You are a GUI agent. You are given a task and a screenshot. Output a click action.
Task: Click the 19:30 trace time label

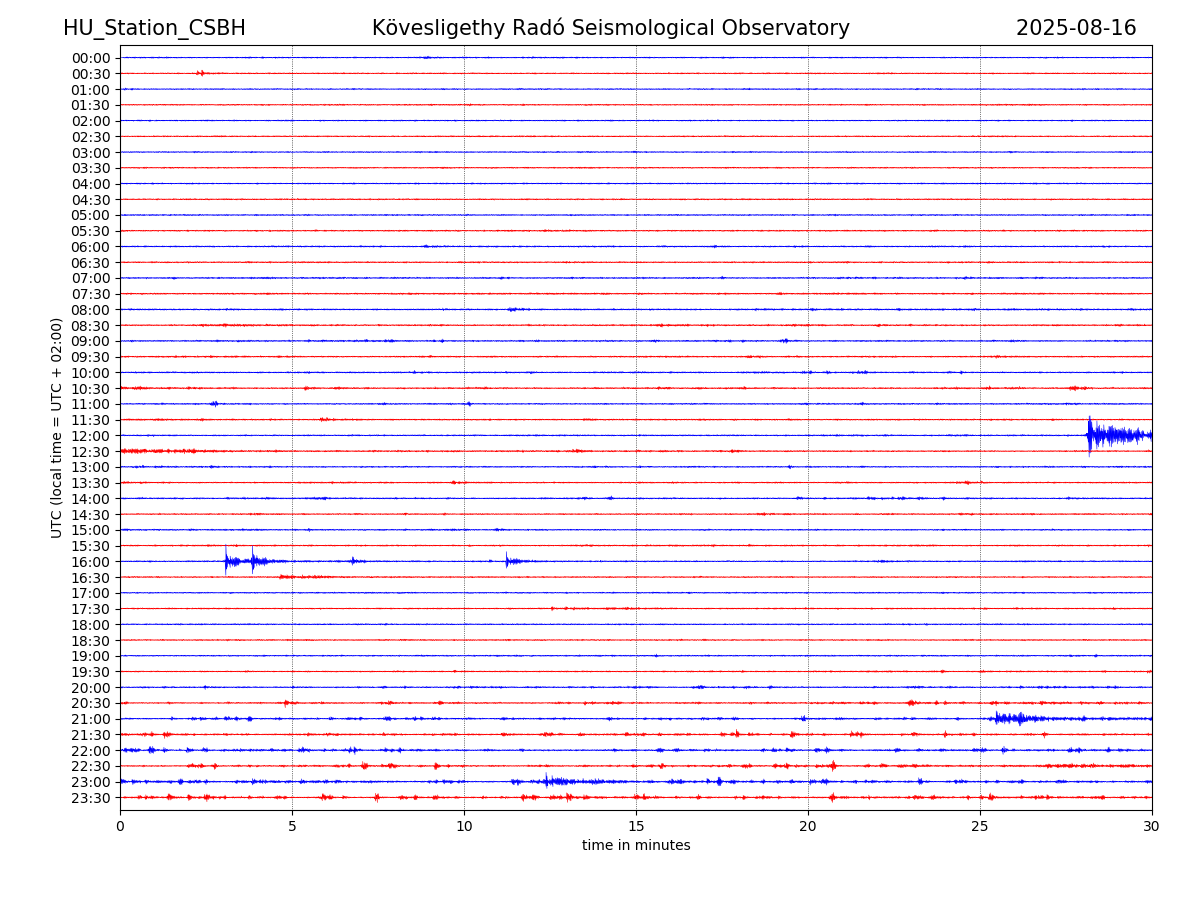click(91, 672)
